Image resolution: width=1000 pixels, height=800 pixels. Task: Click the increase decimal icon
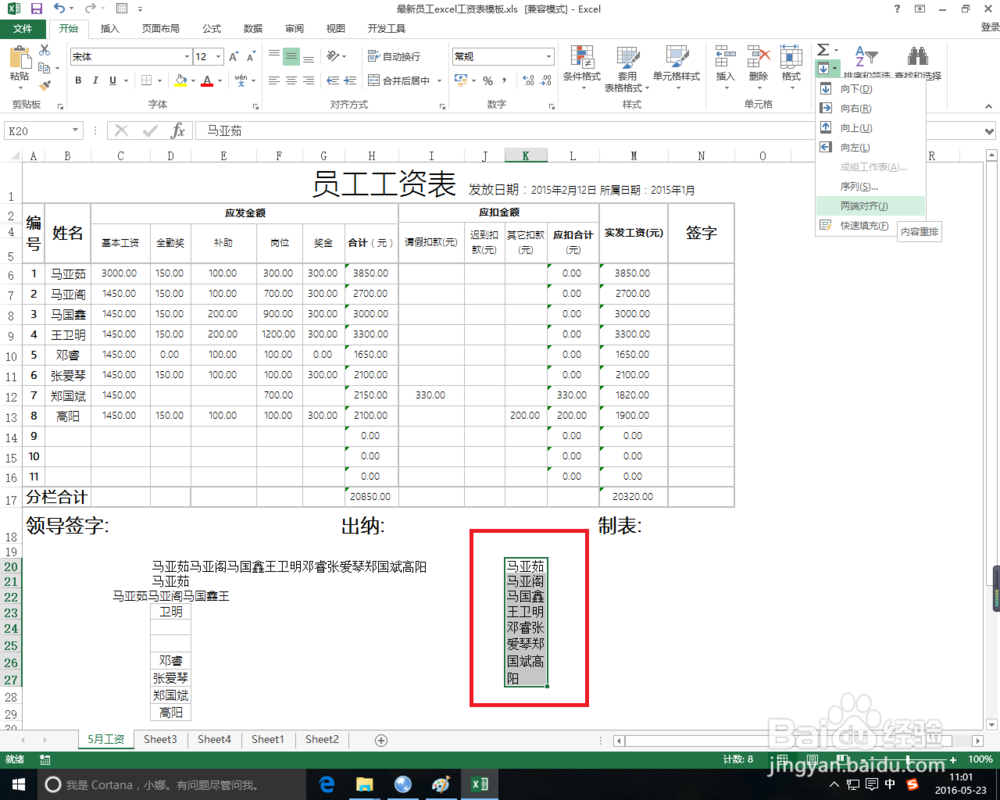[x=529, y=80]
